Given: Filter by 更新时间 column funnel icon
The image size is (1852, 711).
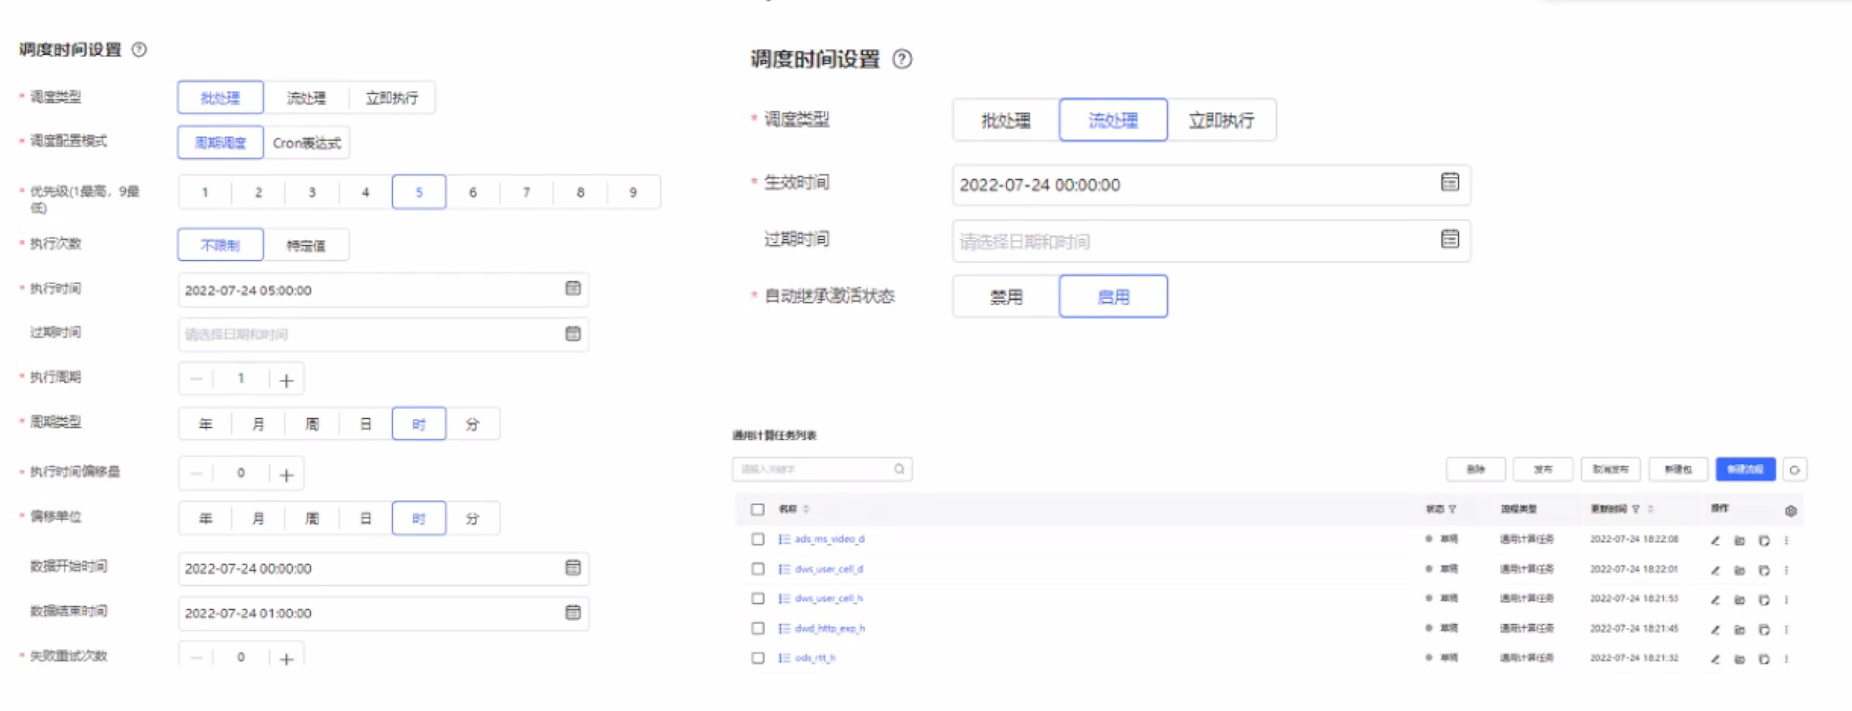Looking at the screenshot, I should [1636, 509].
